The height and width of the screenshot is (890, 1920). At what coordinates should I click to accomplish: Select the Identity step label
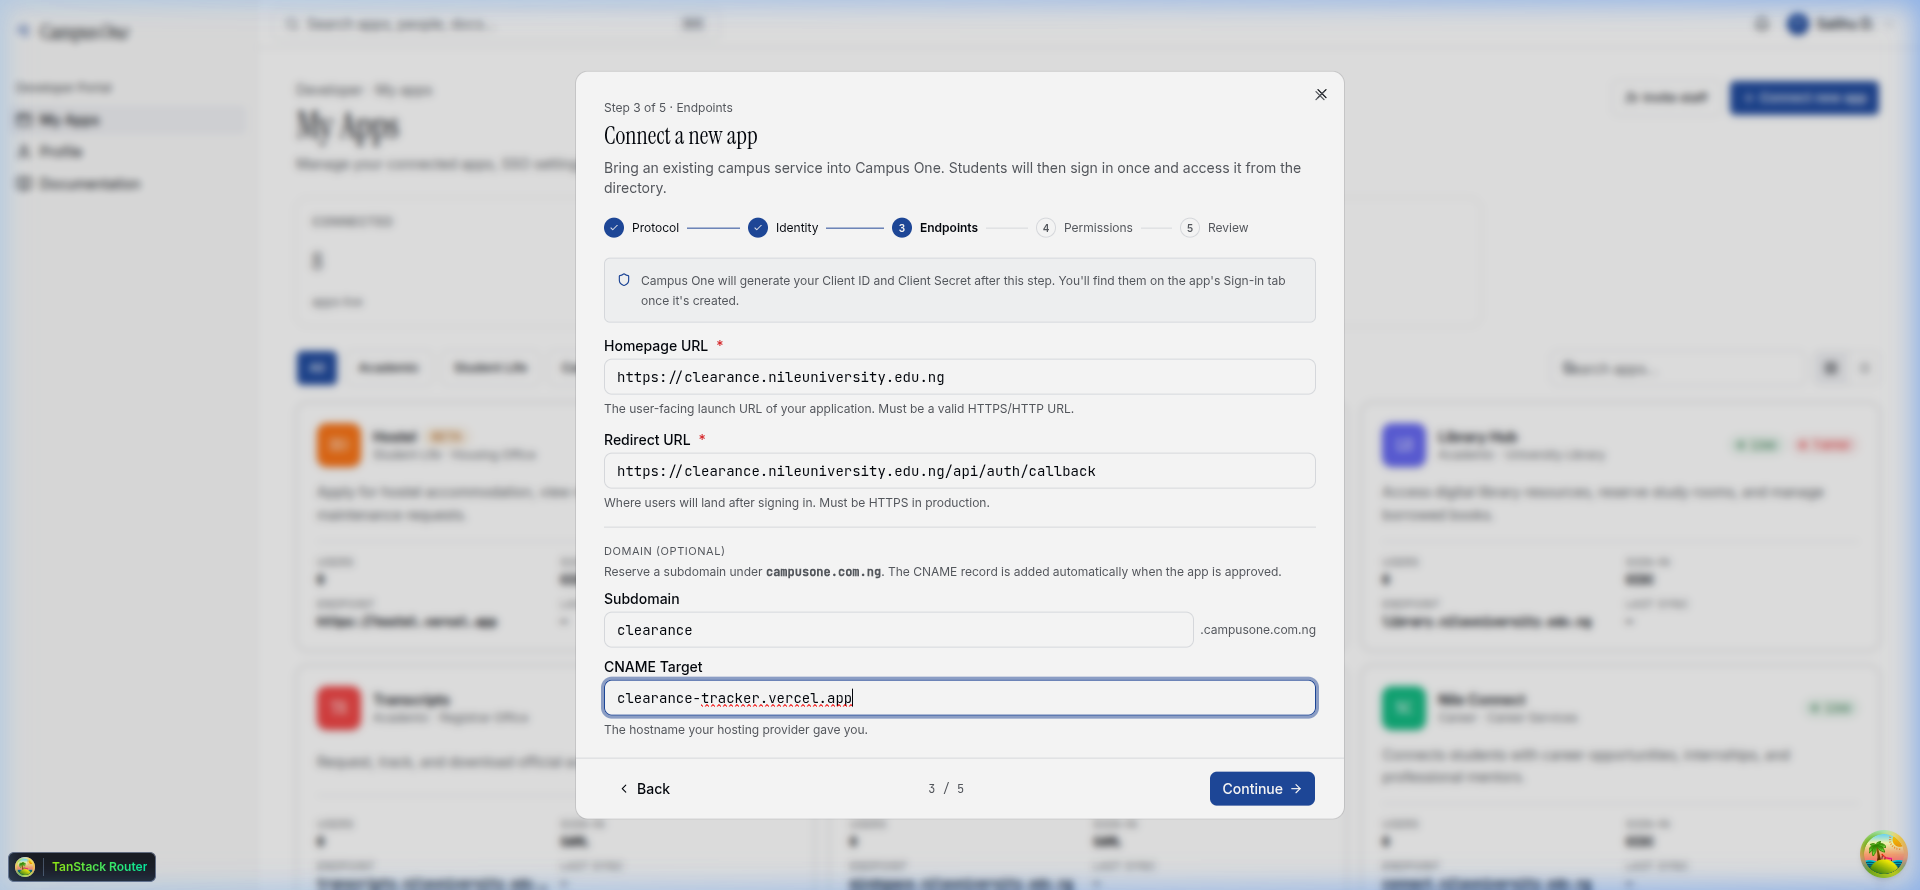(797, 228)
